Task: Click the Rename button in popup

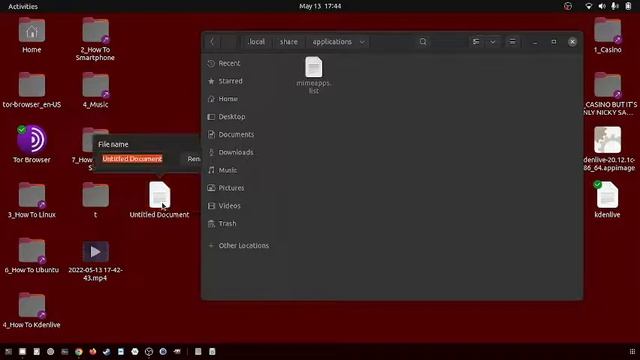Action: point(193,159)
